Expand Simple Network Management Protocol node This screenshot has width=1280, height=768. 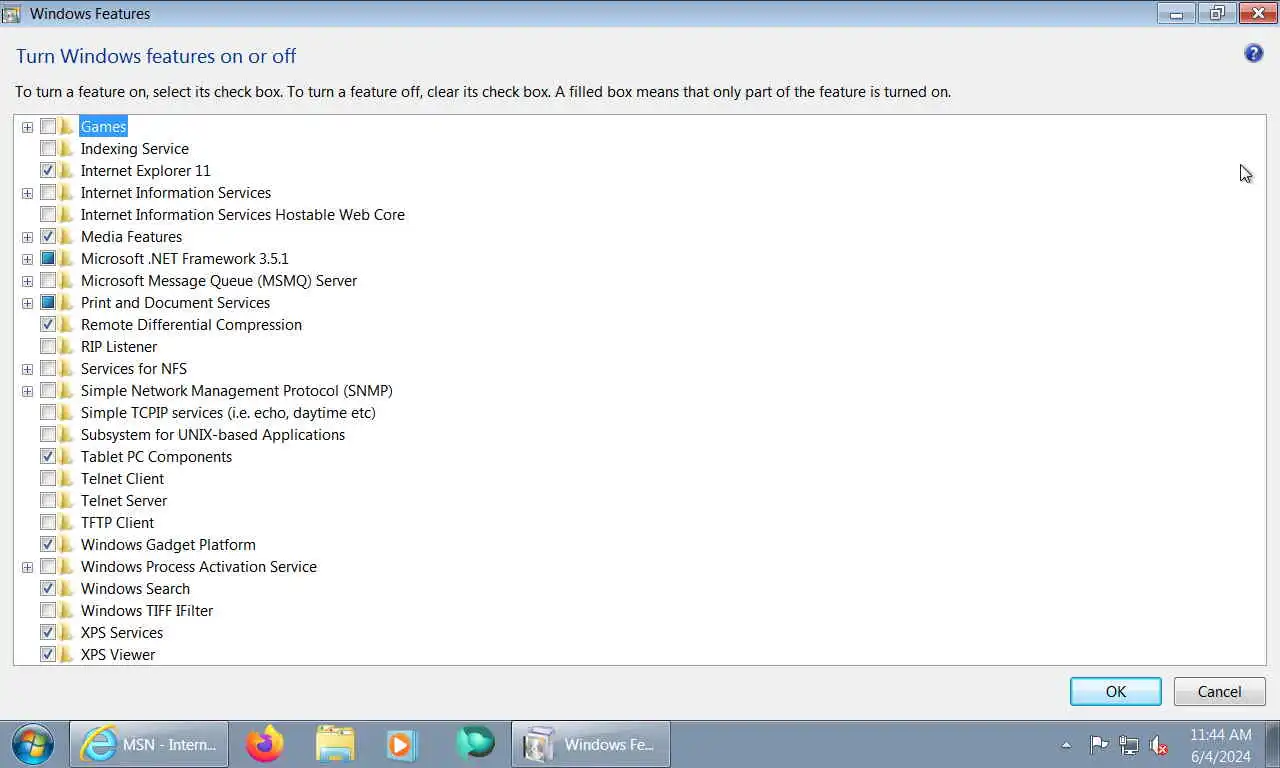(x=27, y=391)
